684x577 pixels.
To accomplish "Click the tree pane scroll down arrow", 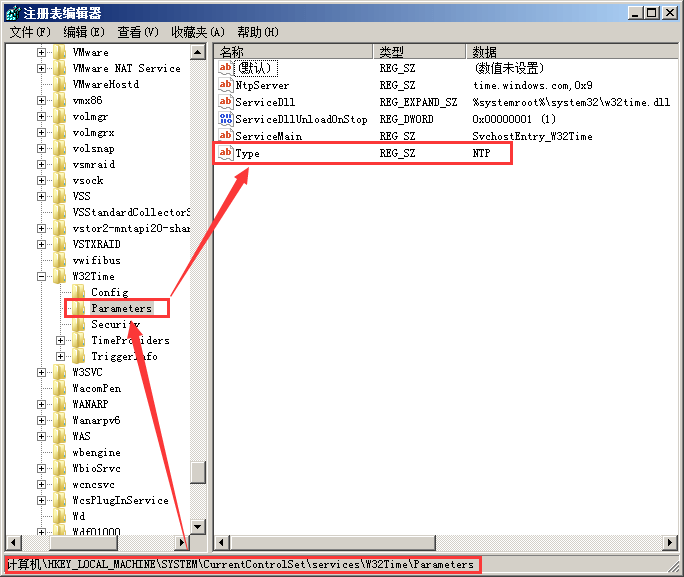I will (x=198, y=526).
